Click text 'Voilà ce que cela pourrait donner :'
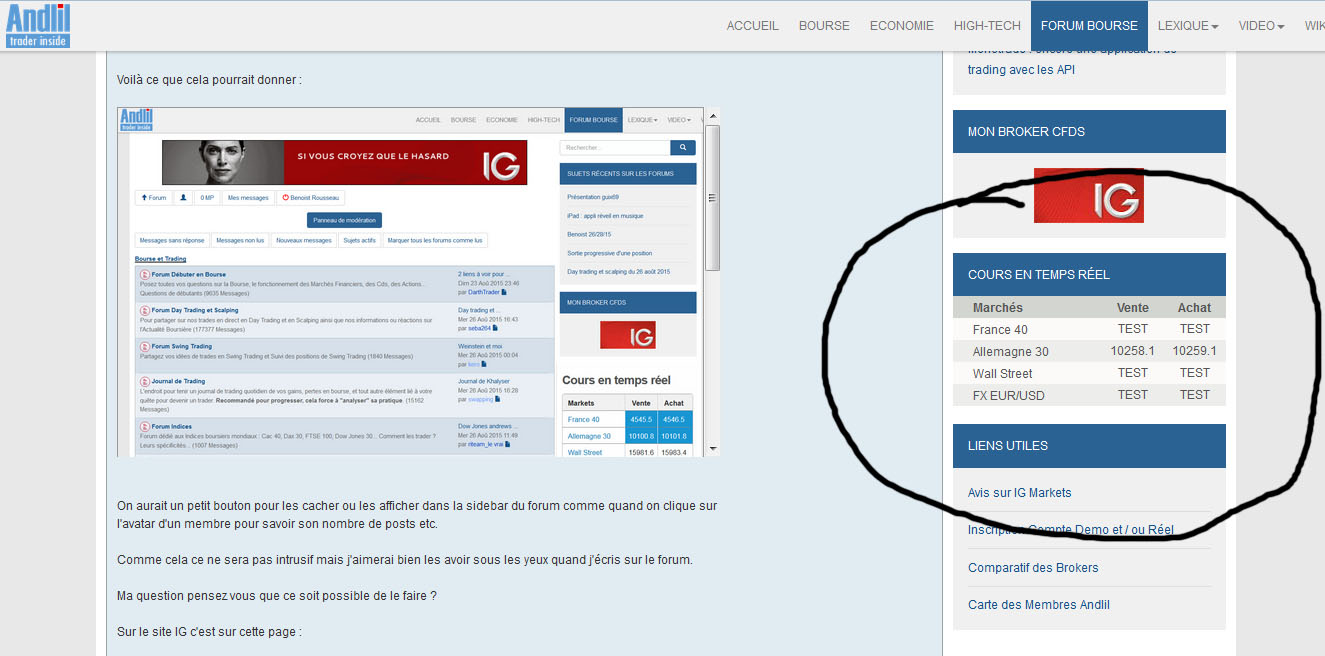 pyautogui.click(x=209, y=79)
